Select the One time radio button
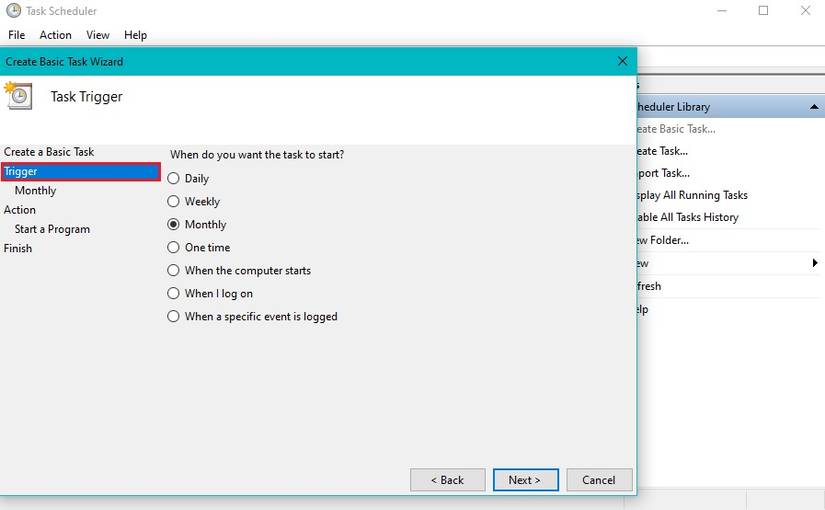 (x=173, y=247)
